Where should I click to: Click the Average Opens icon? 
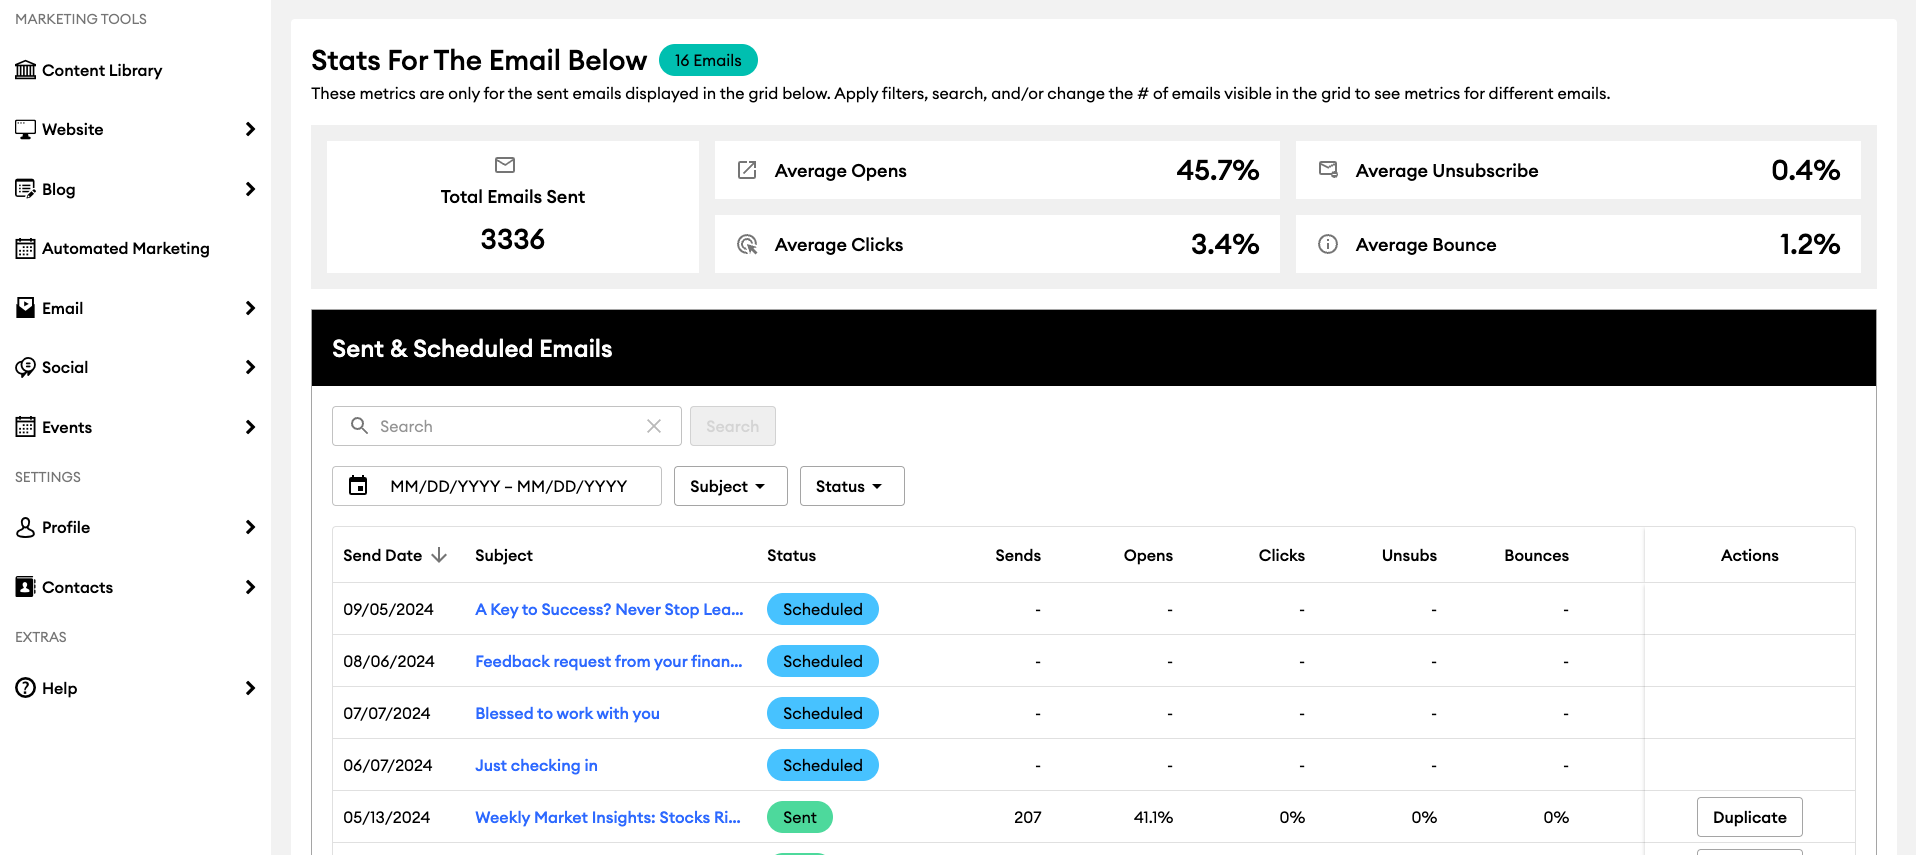click(x=747, y=171)
